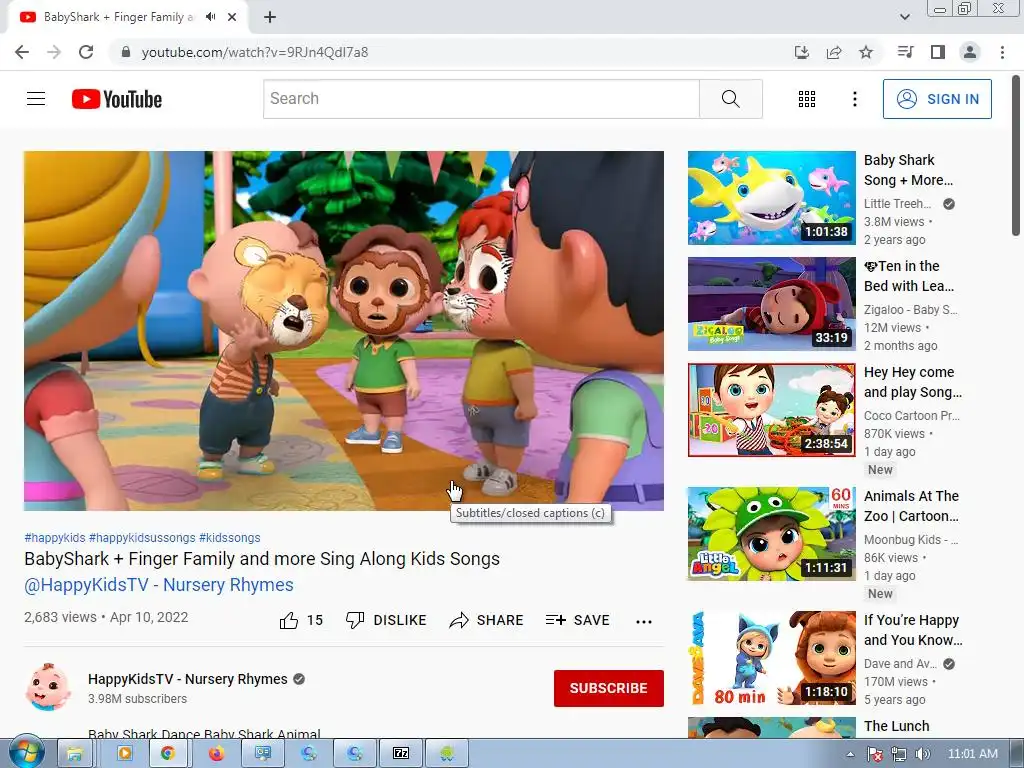
Task: Click the #happykids hashtag
Action: coord(55,537)
